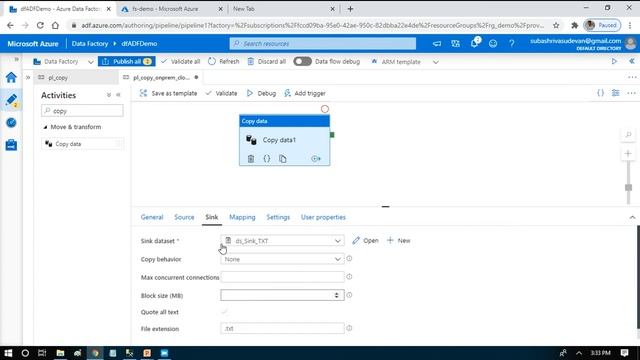Screen dimensions: 640x360
Task: Click Debug pipeline button
Action: pos(261,93)
